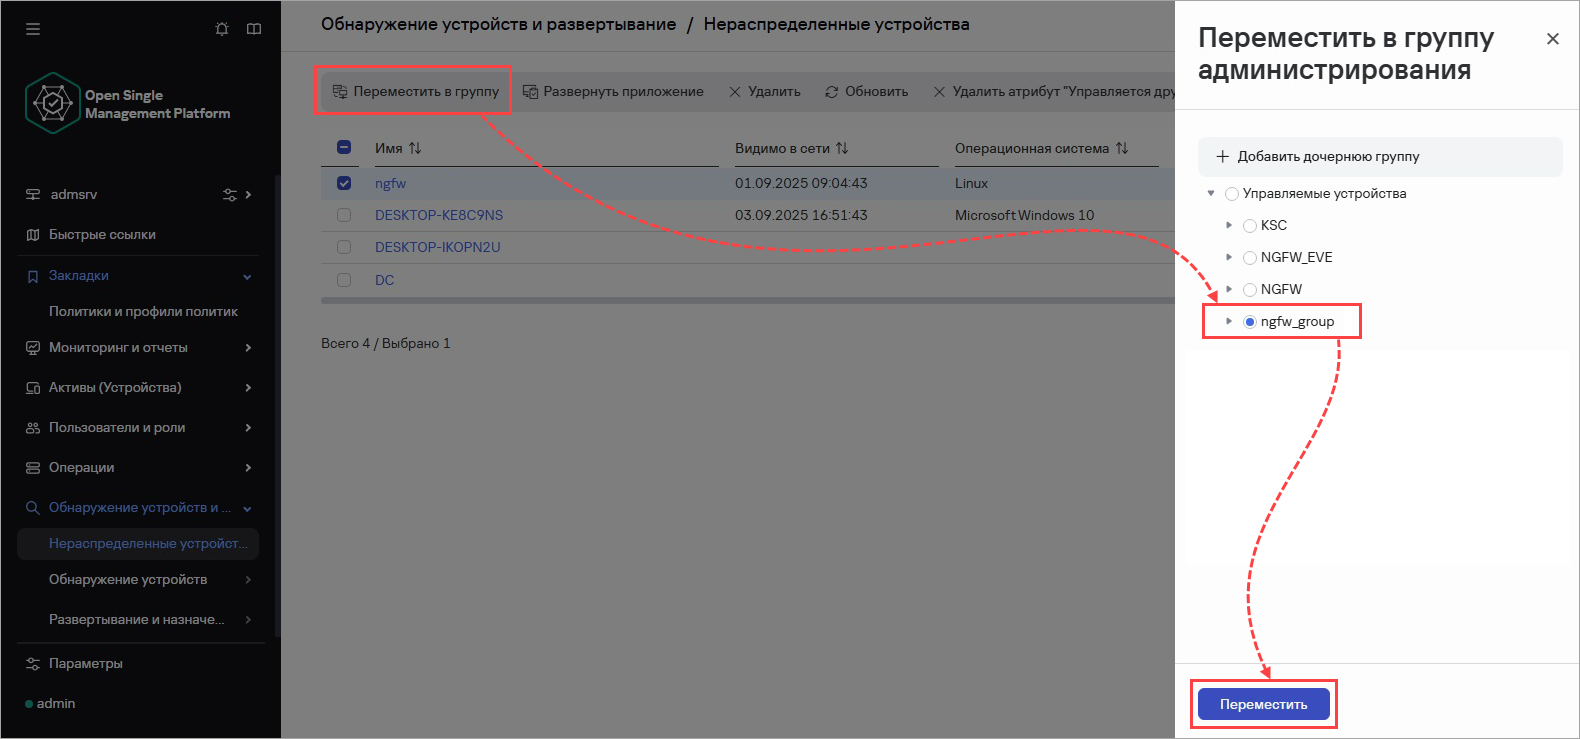The image size is (1580, 739).
Task: Click the bug report icon in sidebar header
Action: (x=222, y=29)
